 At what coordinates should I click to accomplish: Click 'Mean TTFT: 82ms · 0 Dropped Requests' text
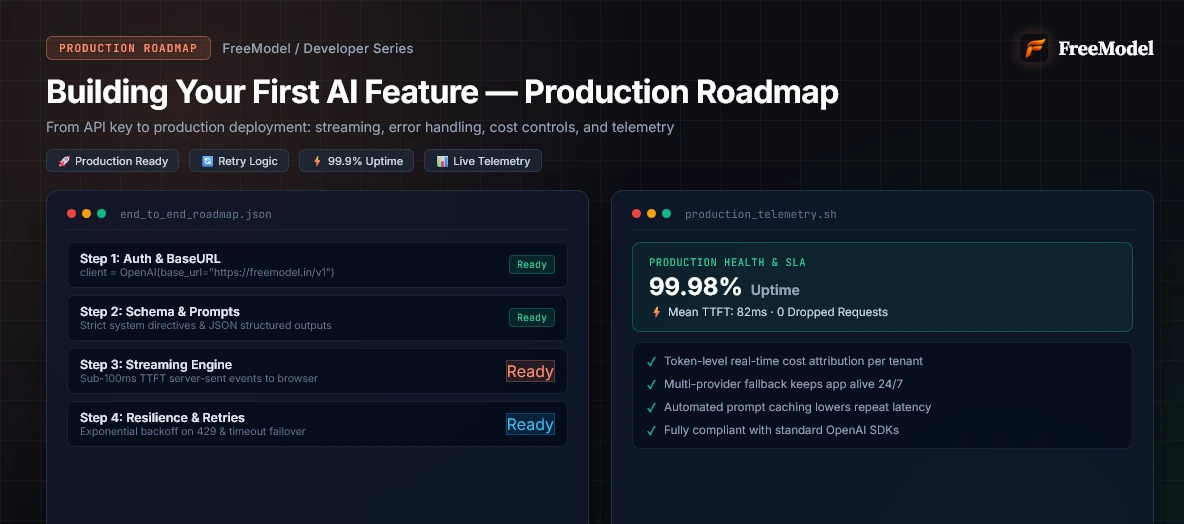pos(778,312)
